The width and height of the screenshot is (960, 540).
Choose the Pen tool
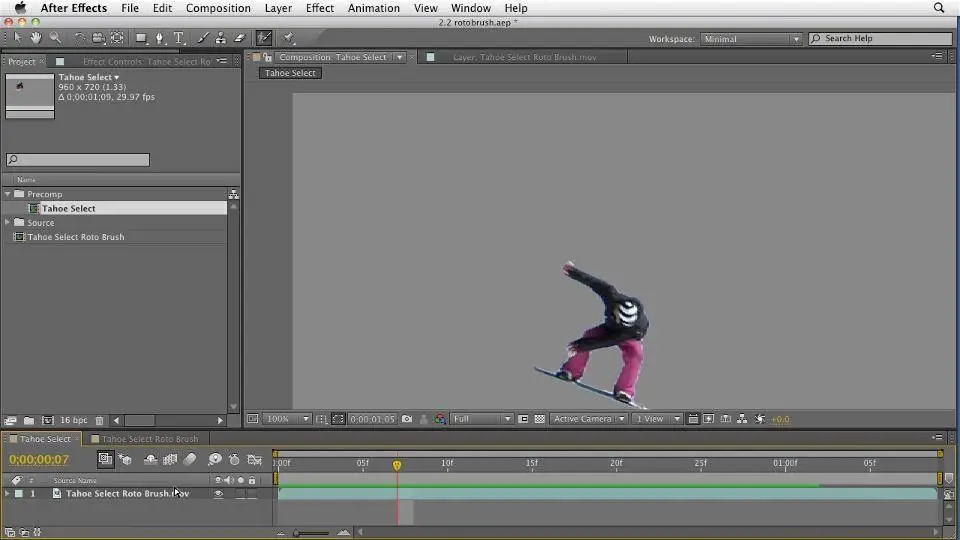160,38
